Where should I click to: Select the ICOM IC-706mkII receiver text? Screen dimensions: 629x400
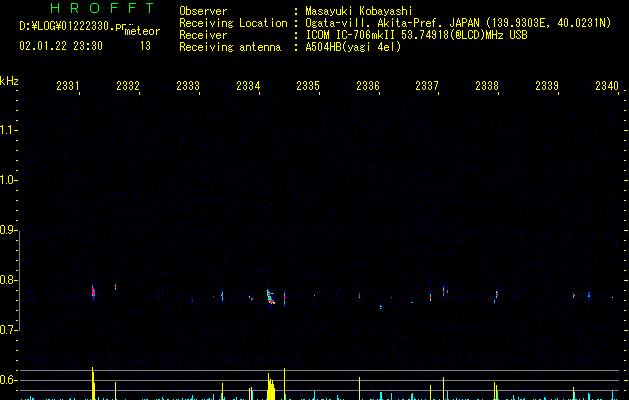pyautogui.click(x=352, y=35)
